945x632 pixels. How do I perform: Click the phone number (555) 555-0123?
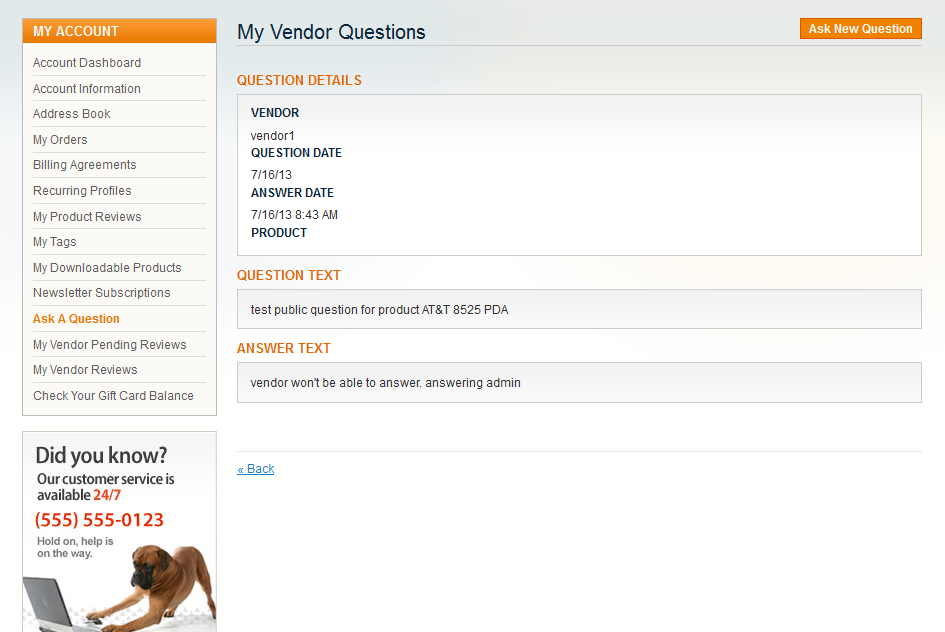click(x=99, y=520)
